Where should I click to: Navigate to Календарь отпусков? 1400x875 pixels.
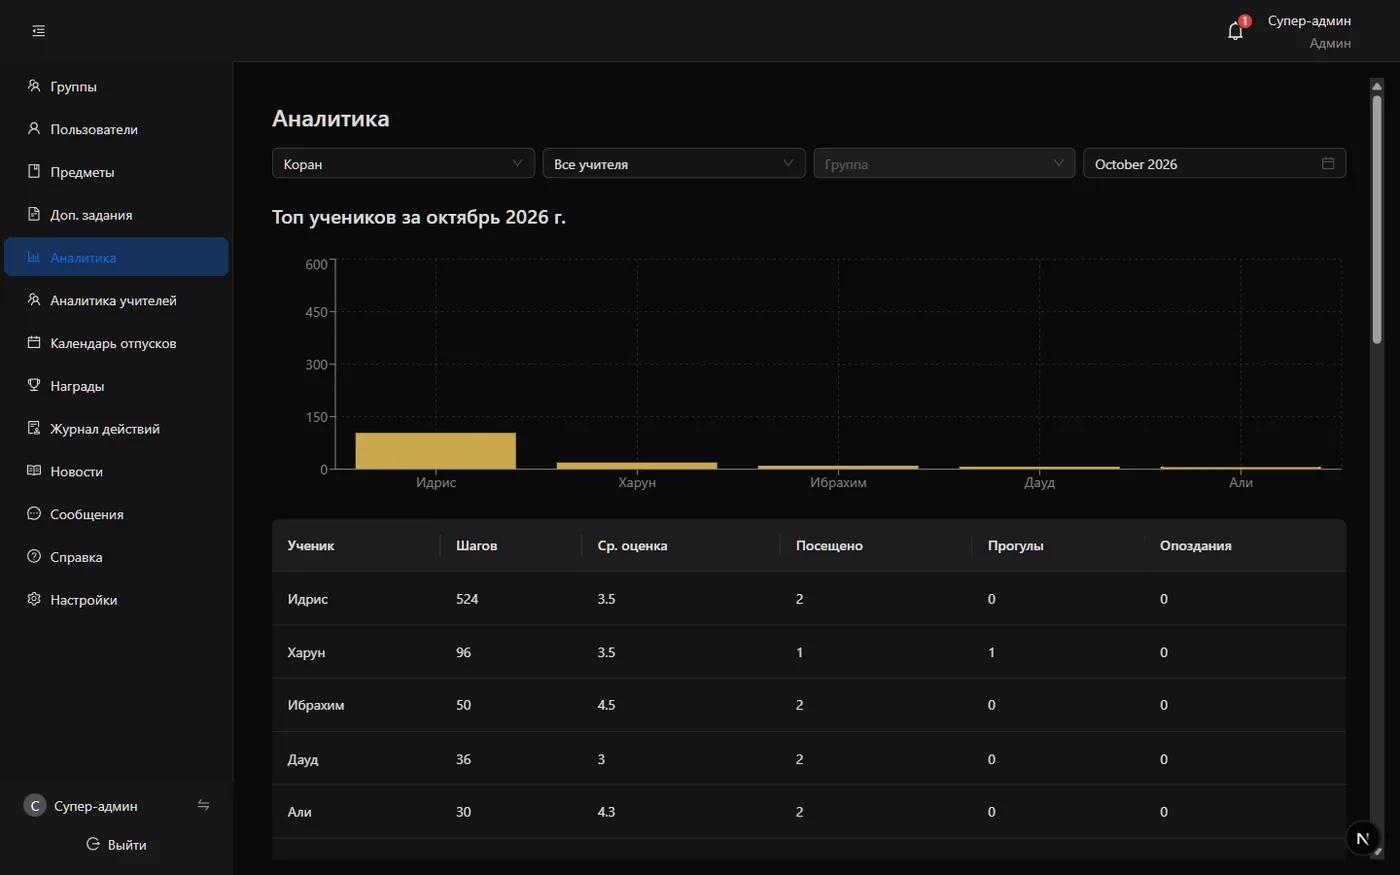point(116,343)
